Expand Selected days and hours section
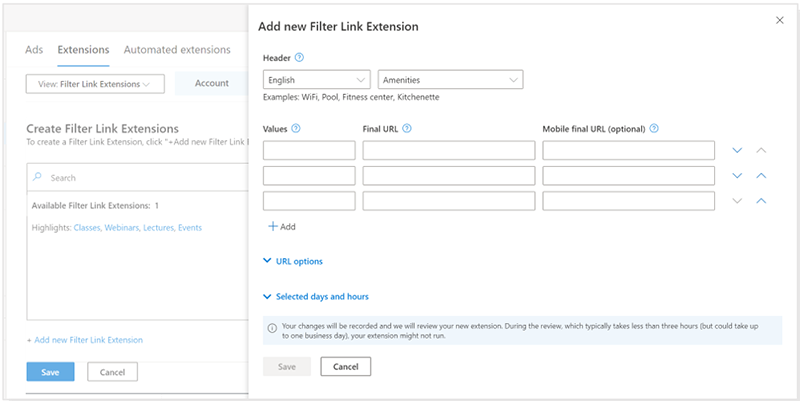The image size is (800, 401). [x=316, y=297]
